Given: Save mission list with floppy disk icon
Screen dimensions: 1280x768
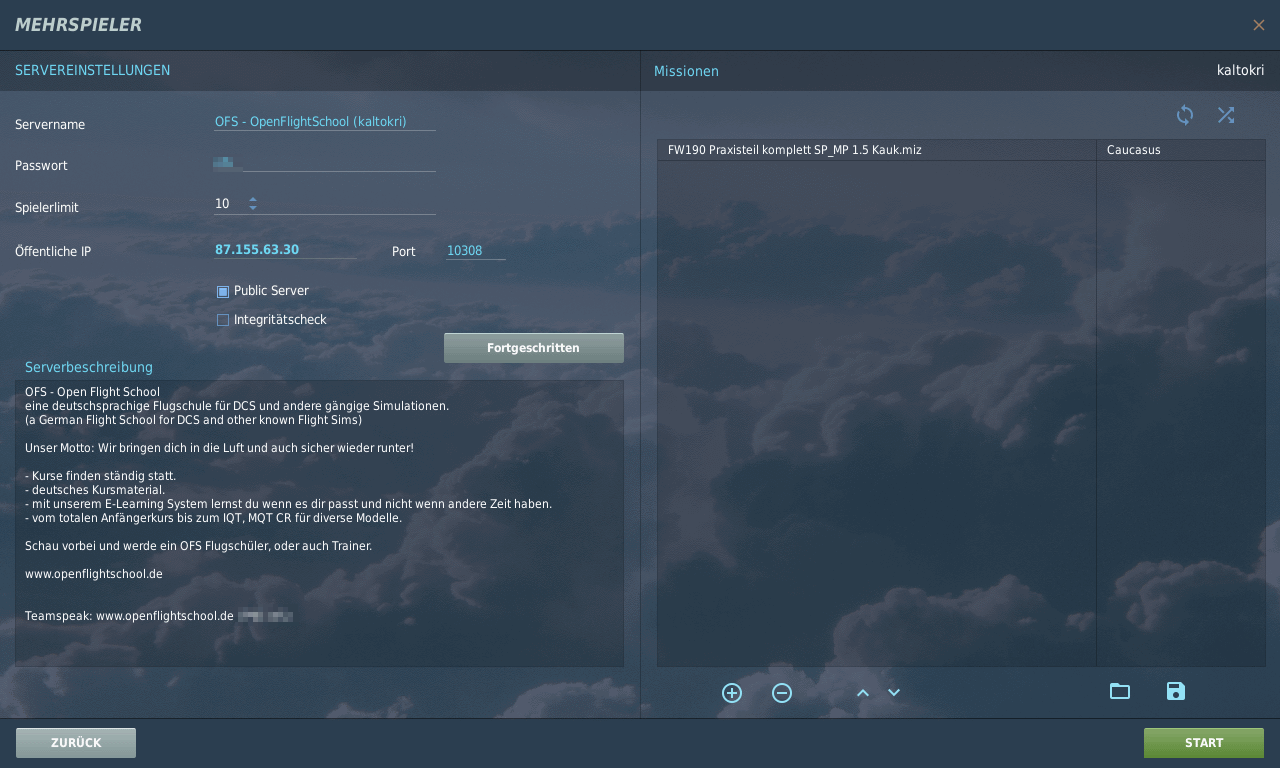Looking at the screenshot, I should click(x=1176, y=692).
